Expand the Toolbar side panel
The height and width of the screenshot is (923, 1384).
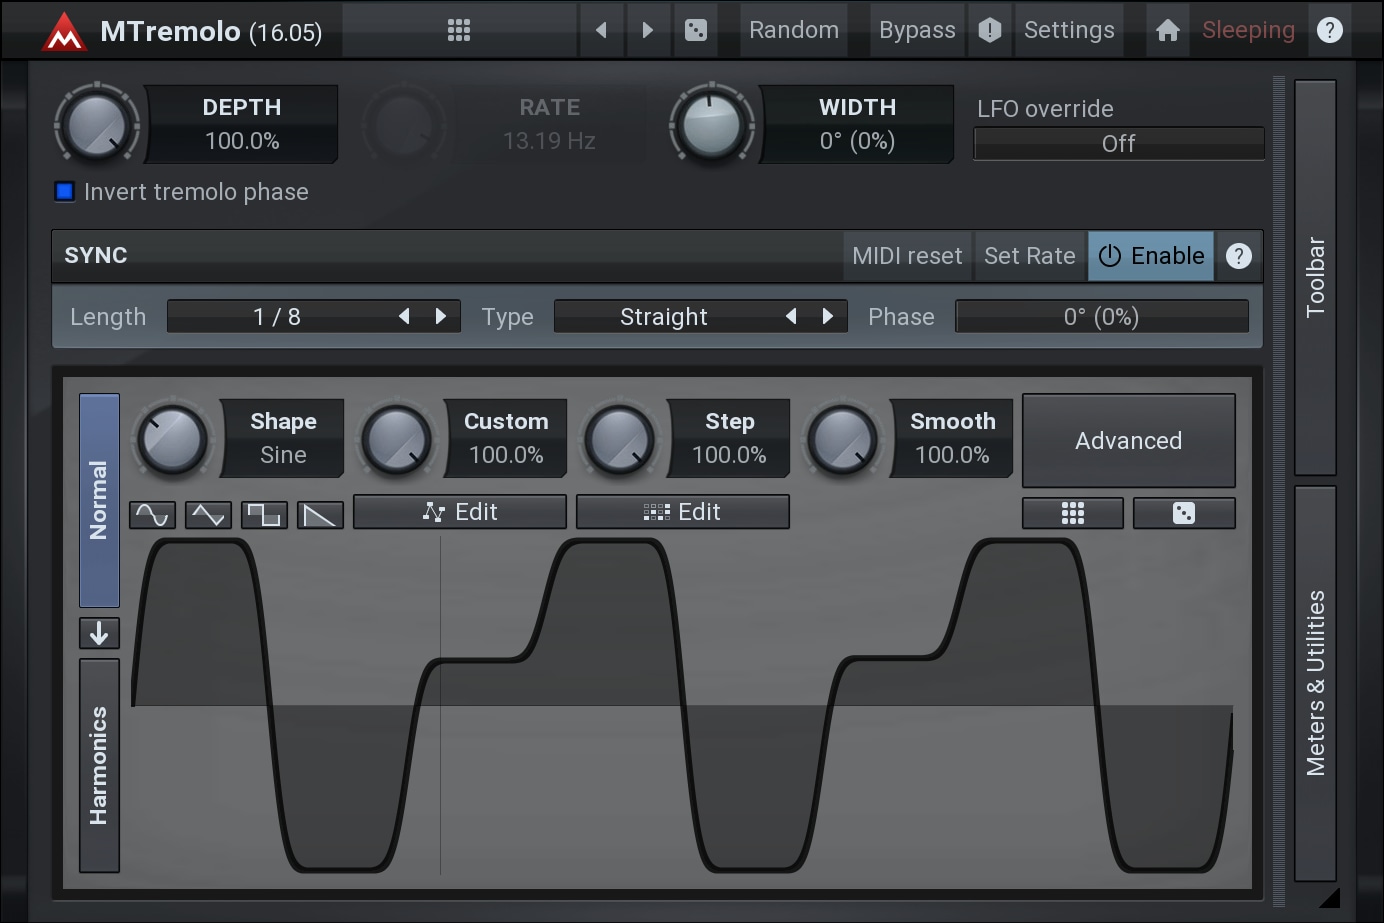(1315, 277)
